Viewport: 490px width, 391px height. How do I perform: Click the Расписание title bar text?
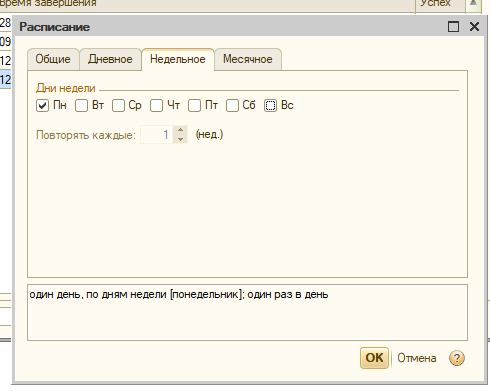(55, 27)
